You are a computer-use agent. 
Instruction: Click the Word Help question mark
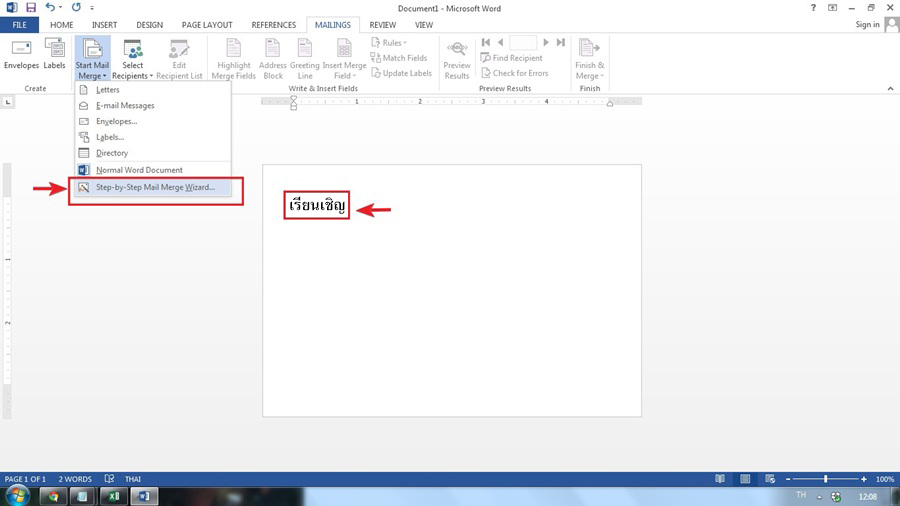click(813, 7)
